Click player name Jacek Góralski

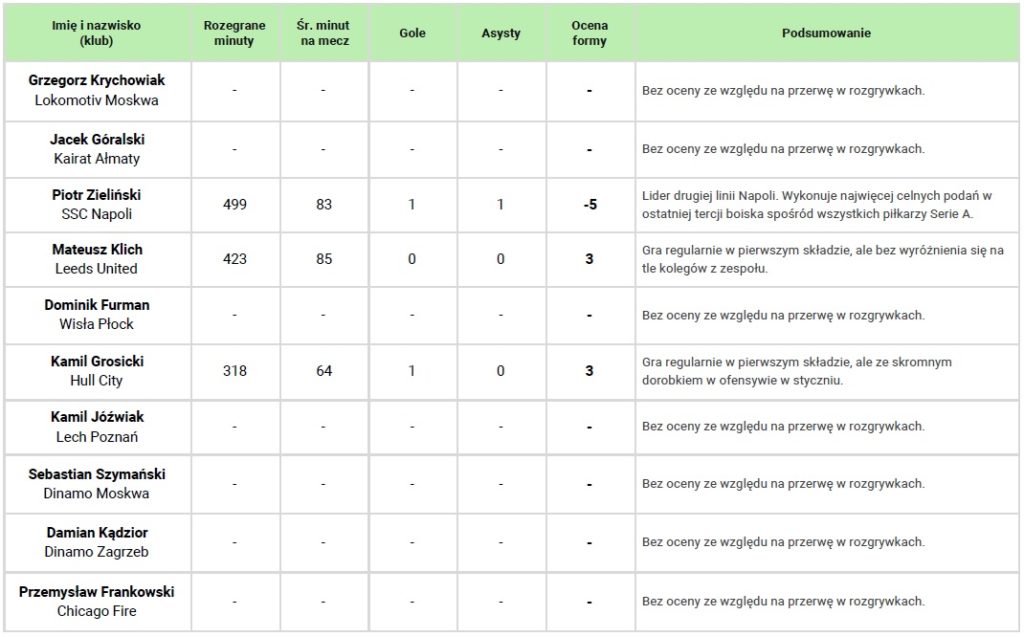[x=97, y=139]
